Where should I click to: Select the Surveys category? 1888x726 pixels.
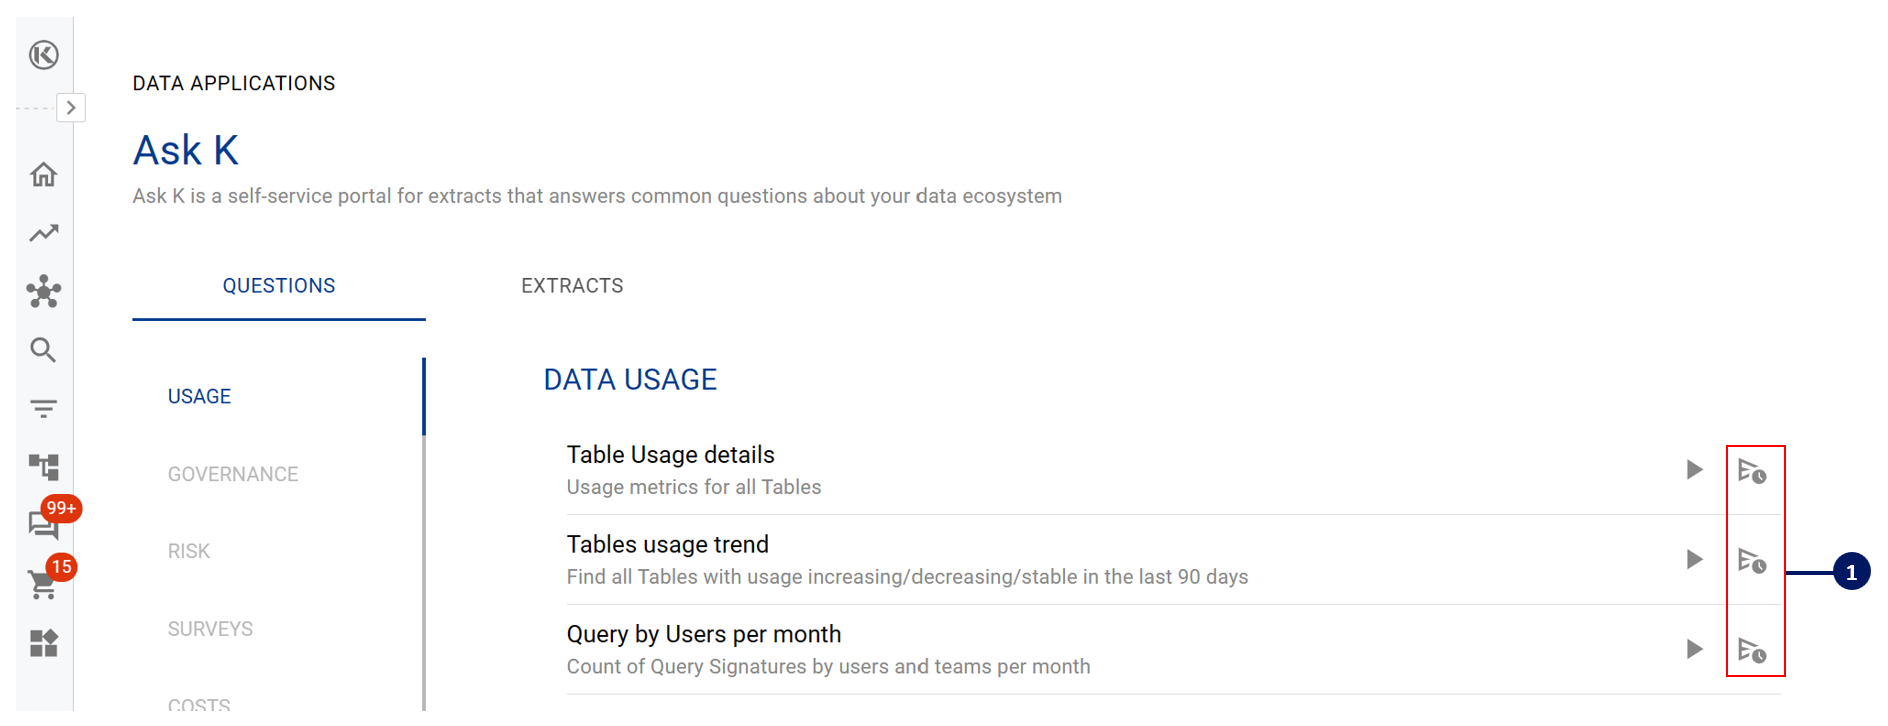210,629
